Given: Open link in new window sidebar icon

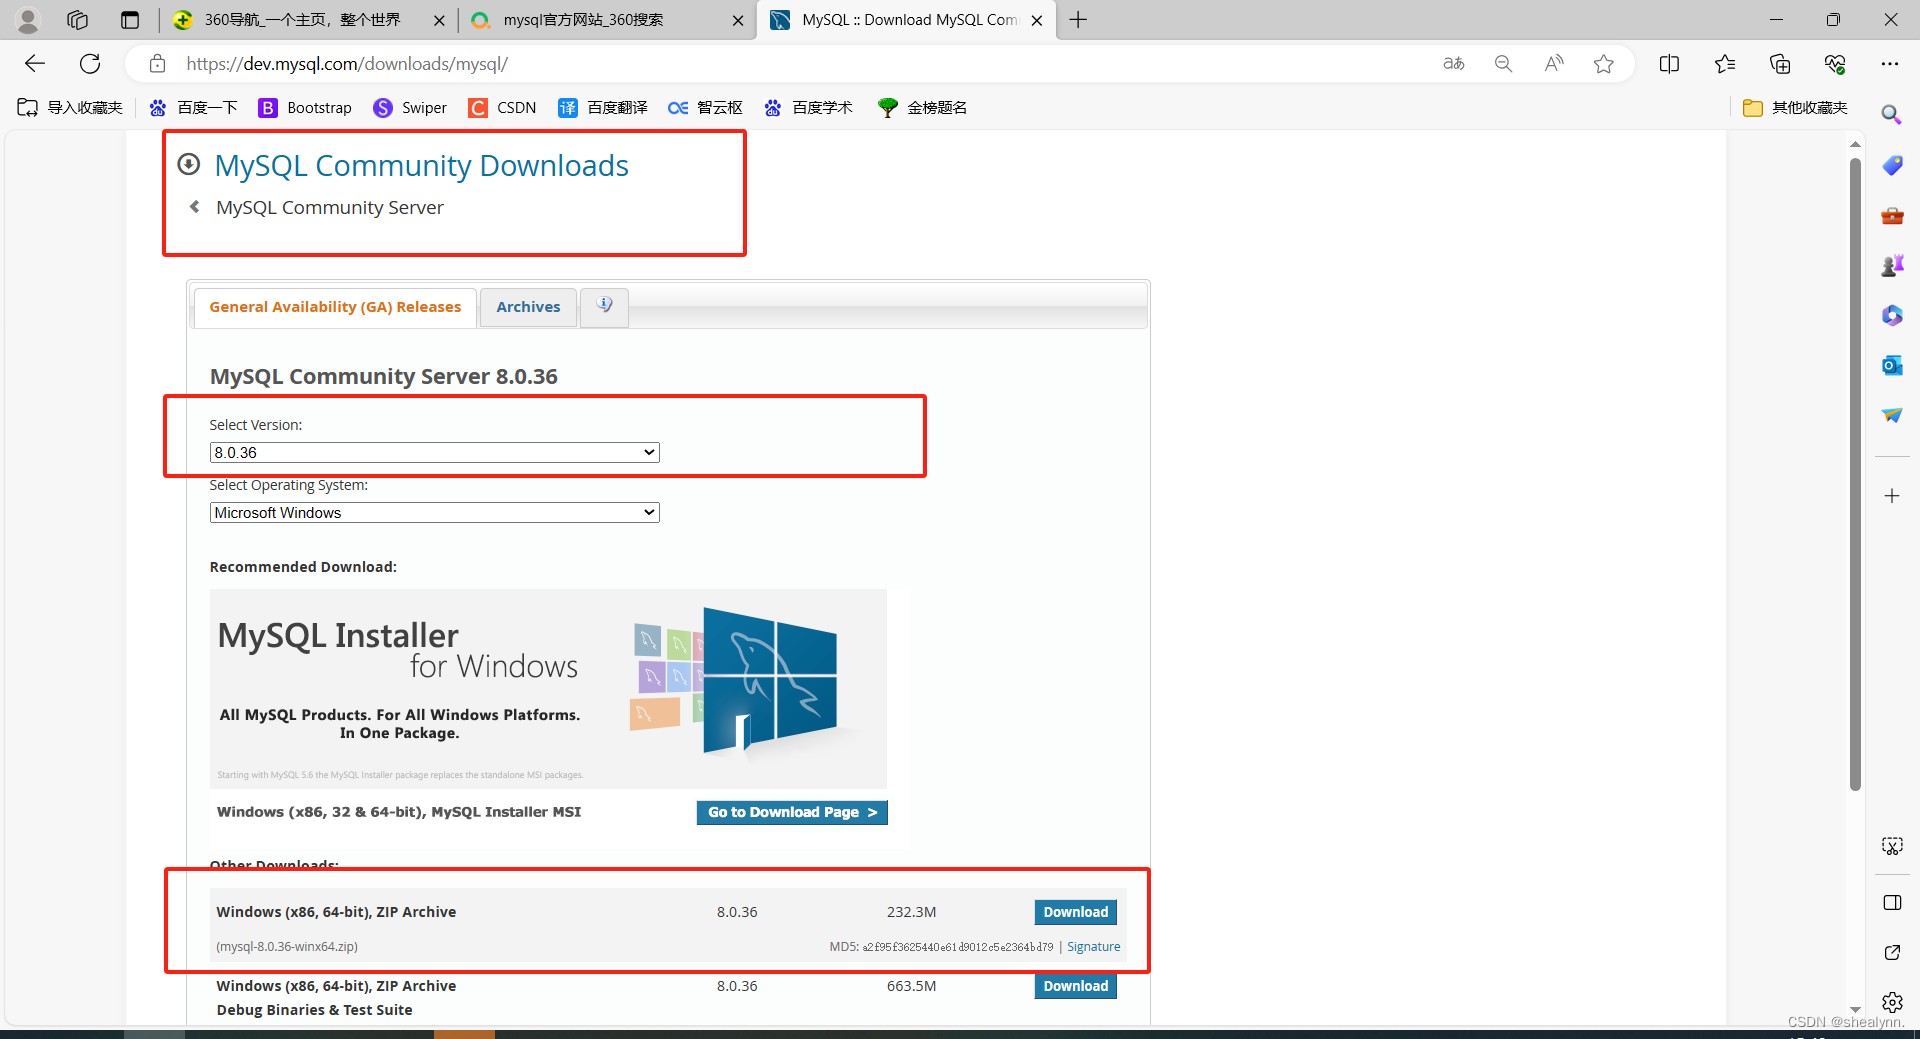Looking at the screenshot, I should pos(1892,952).
